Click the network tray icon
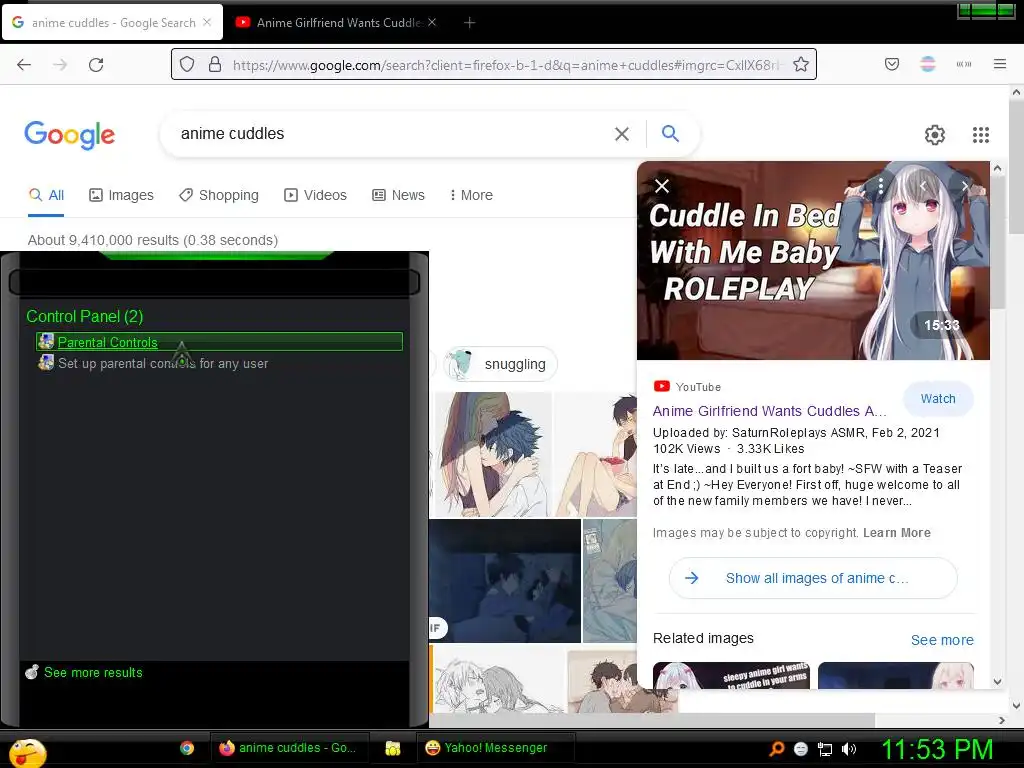This screenshot has width=1024, height=768. (825, 749)
